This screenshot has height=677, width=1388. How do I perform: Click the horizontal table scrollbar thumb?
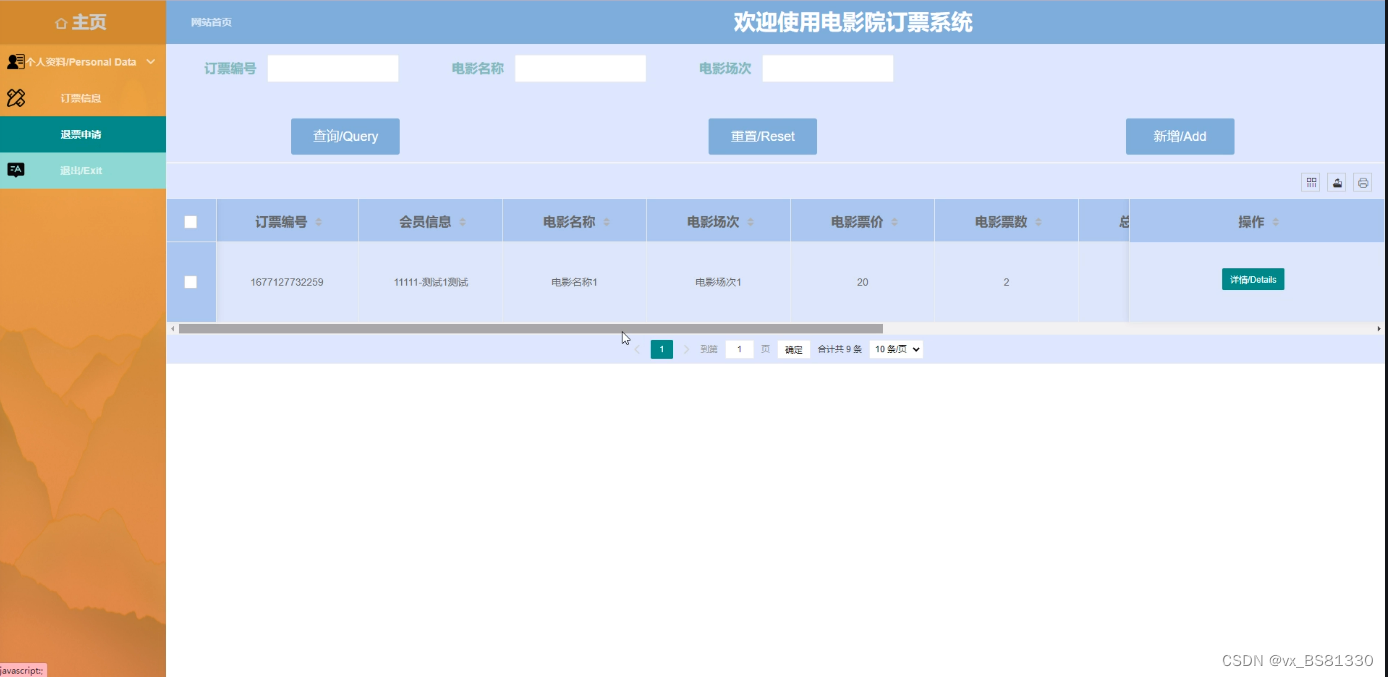pos(531,328)
